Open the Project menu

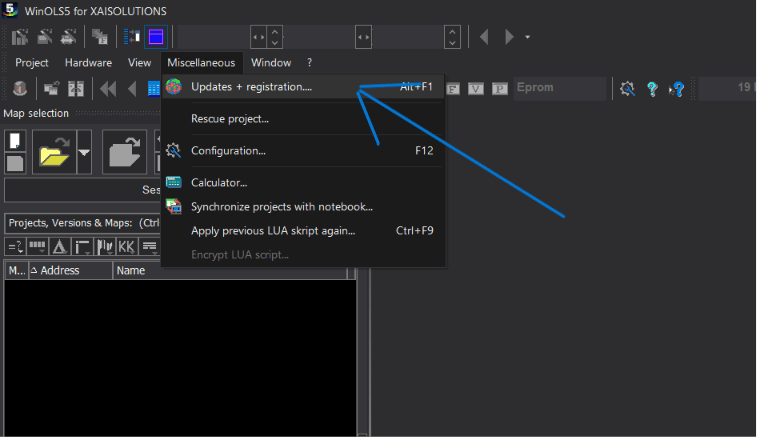click(x=31, y=63)
